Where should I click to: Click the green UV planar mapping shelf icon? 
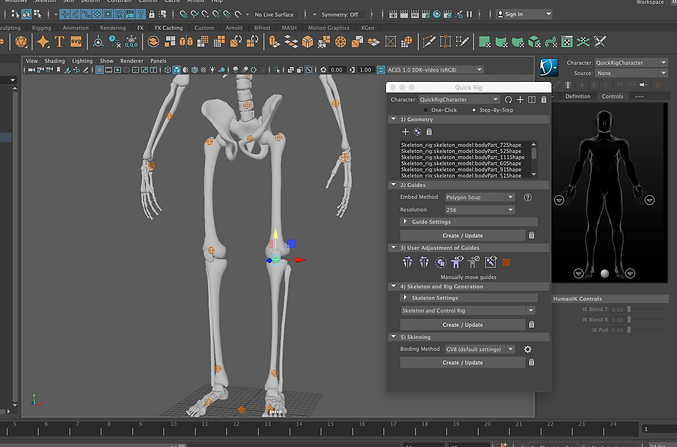coord(484,42)
